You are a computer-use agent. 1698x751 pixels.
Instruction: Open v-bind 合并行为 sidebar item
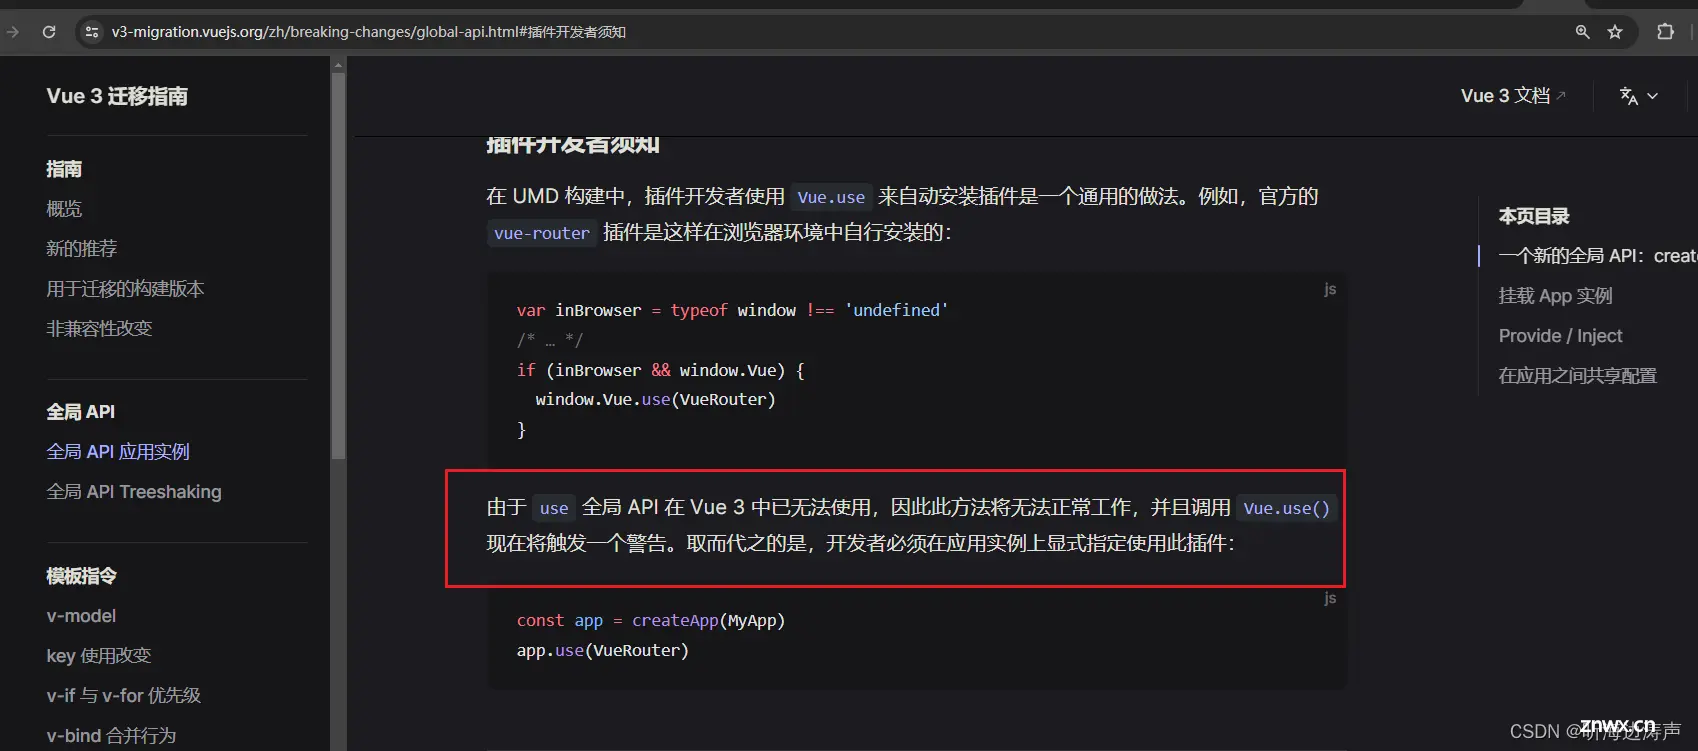pos(111,735)
